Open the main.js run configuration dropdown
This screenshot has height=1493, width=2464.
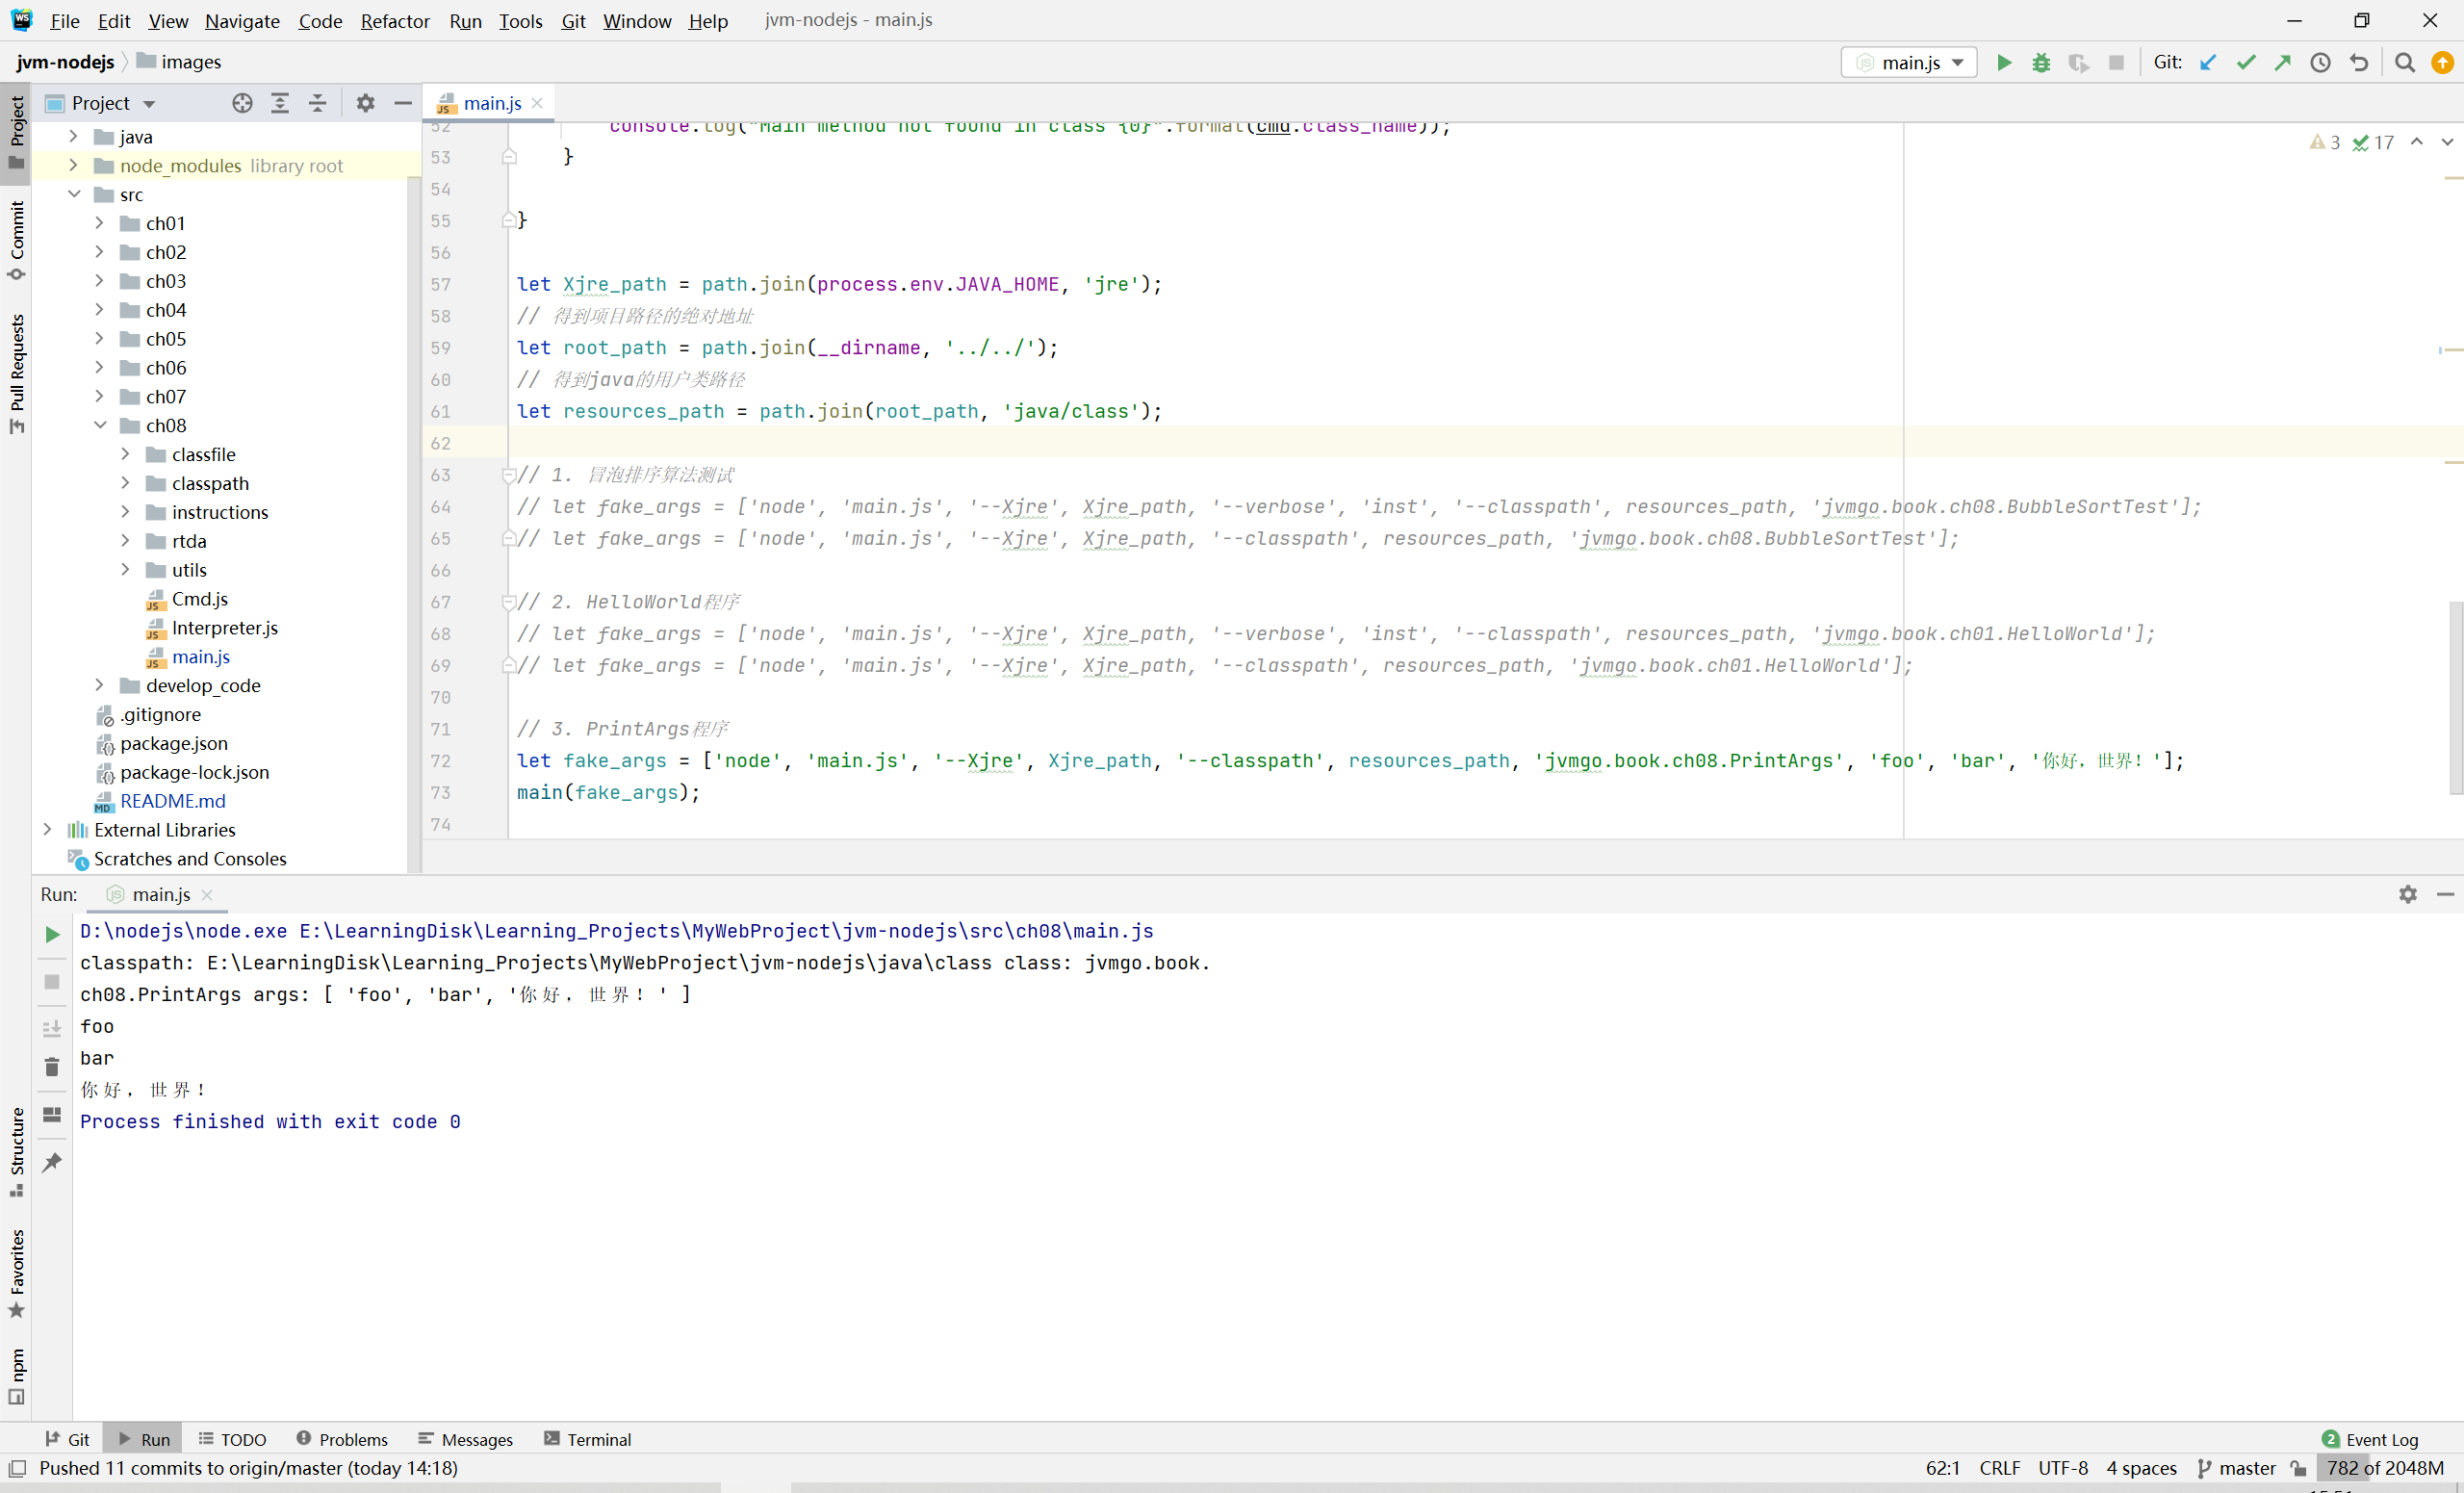coord(1909,62)
